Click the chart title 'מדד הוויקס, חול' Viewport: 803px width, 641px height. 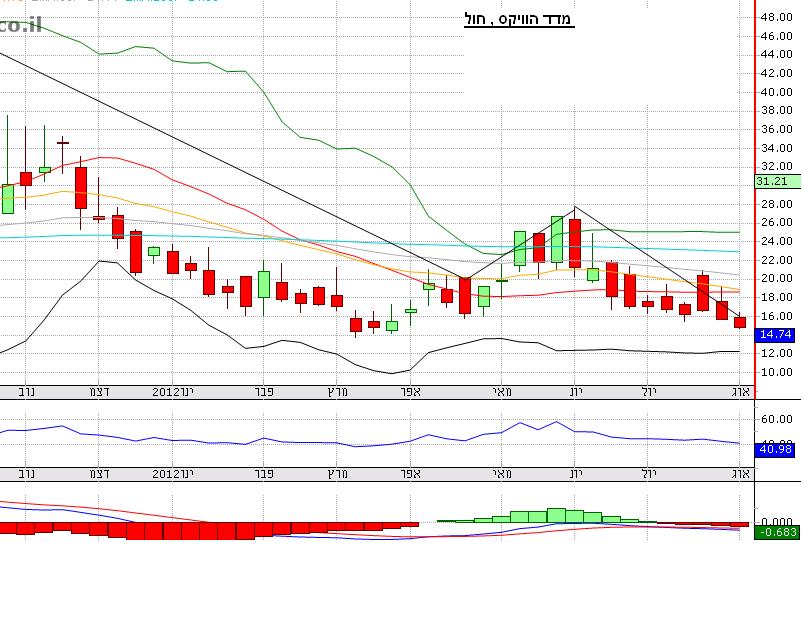tap(519, 19)
